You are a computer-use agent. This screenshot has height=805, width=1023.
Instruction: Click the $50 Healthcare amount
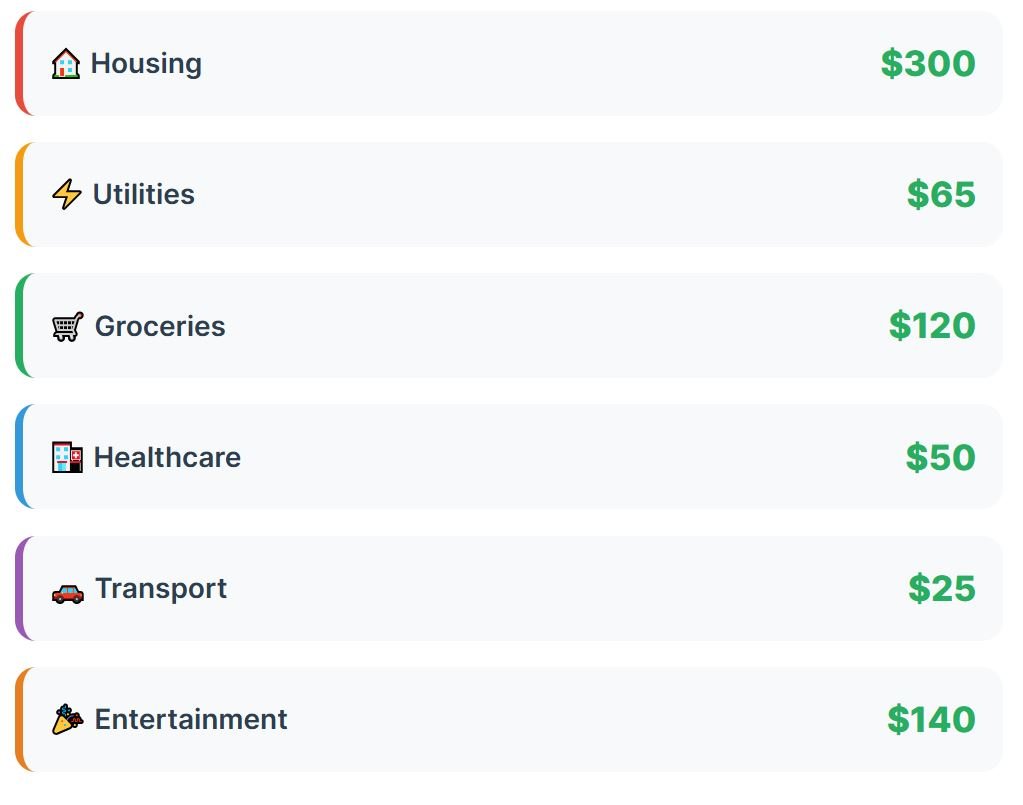940,457
